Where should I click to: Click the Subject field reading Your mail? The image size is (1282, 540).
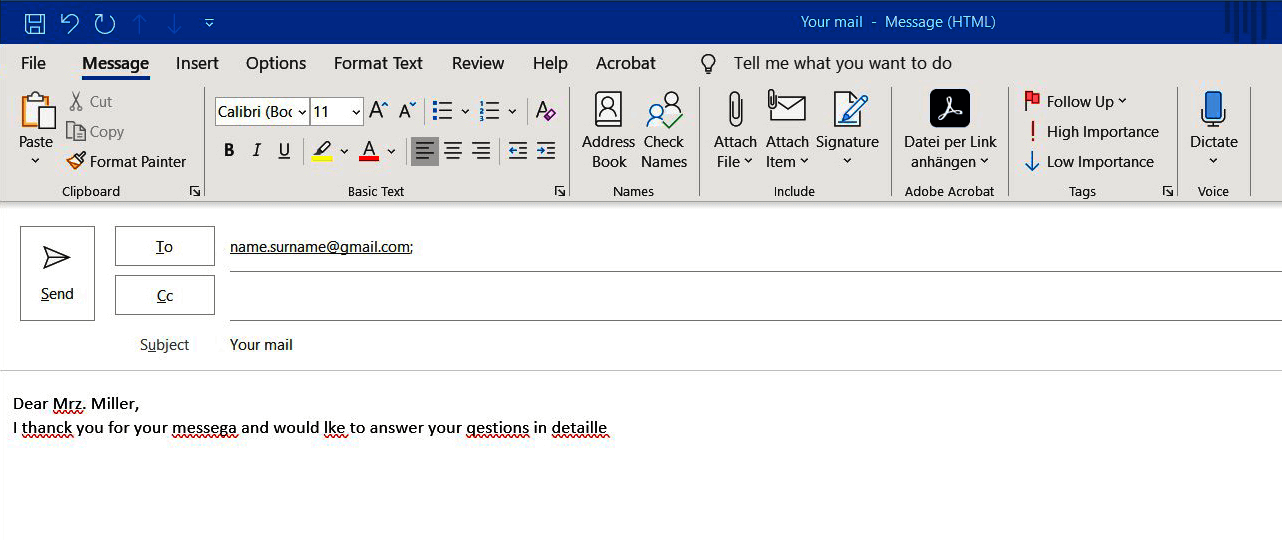click(x=755, y=345)
